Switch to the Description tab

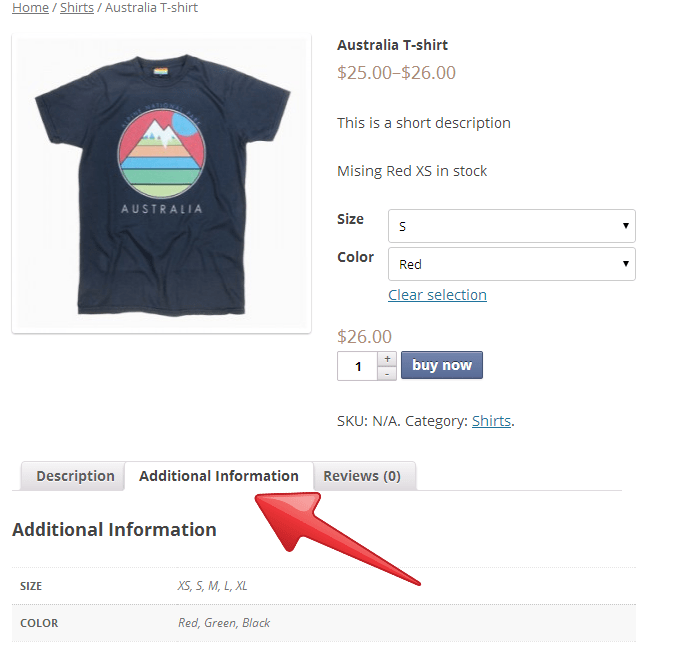pyautogui.click(x=73, y=476)
